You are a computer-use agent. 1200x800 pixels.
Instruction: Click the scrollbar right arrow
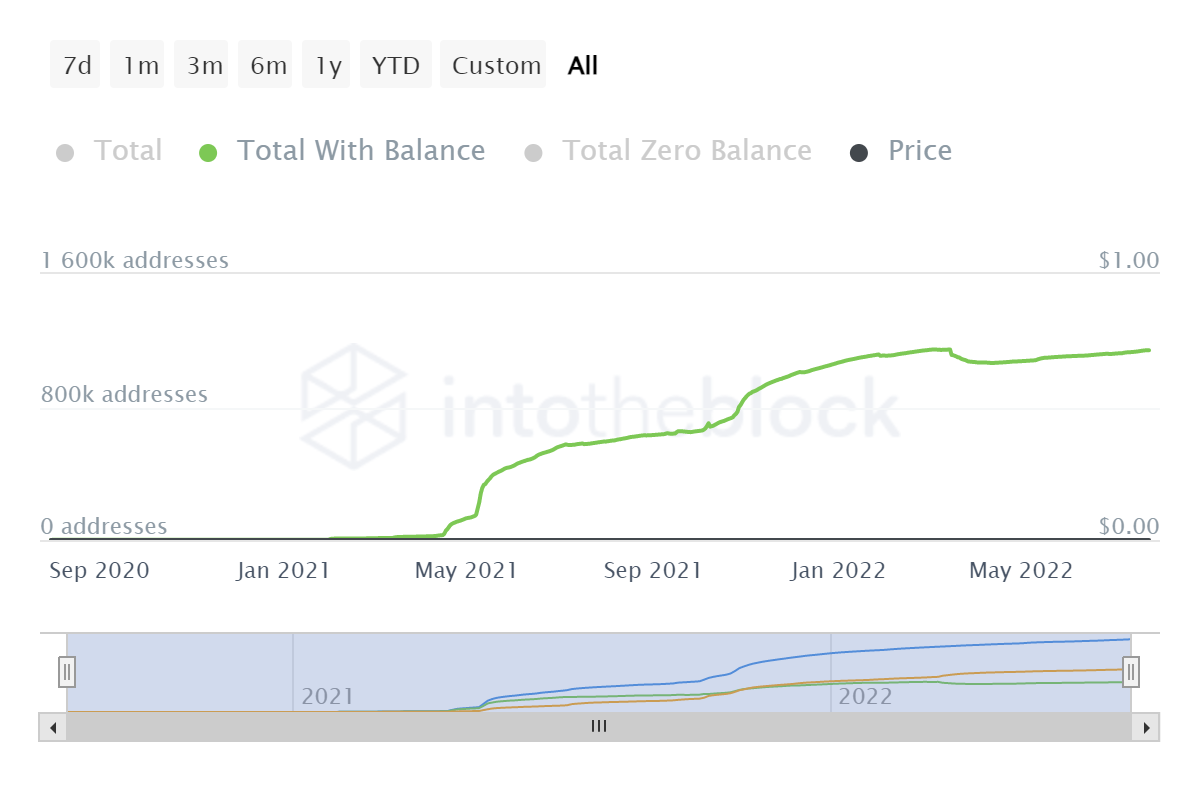point(1147,727)
